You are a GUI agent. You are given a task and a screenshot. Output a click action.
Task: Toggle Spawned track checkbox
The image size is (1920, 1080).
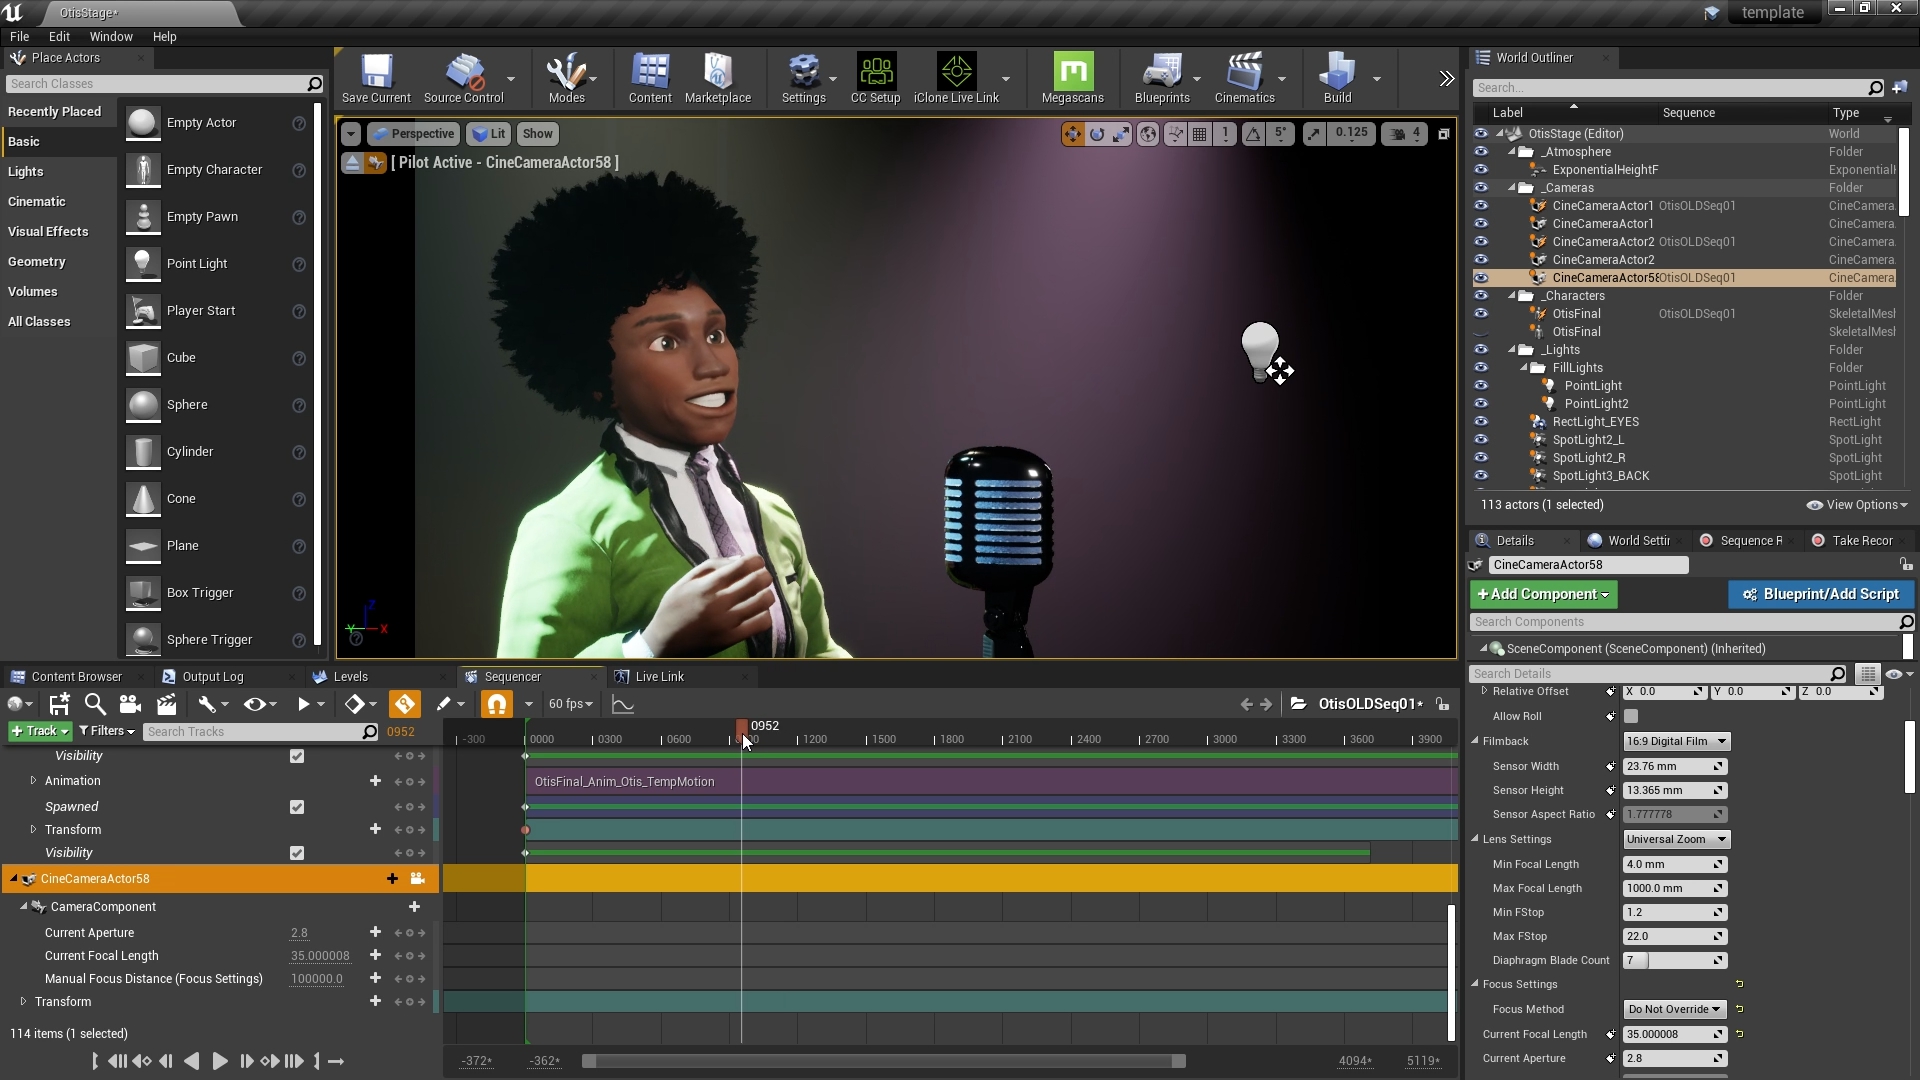click(x=297, y=807)
